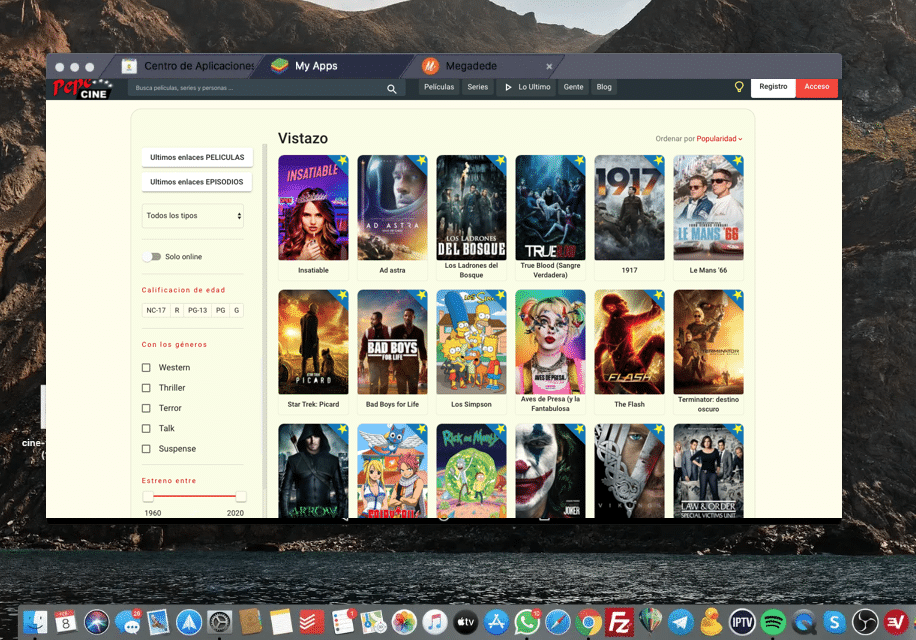916x640 pixels.
Task: Open the Pepecine logo on the navbar
Action: [x=82, y=87]
